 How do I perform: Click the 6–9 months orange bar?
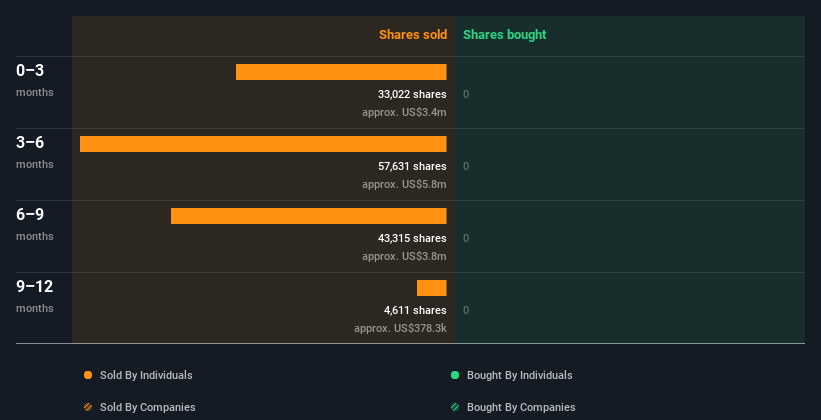[308, 216]
